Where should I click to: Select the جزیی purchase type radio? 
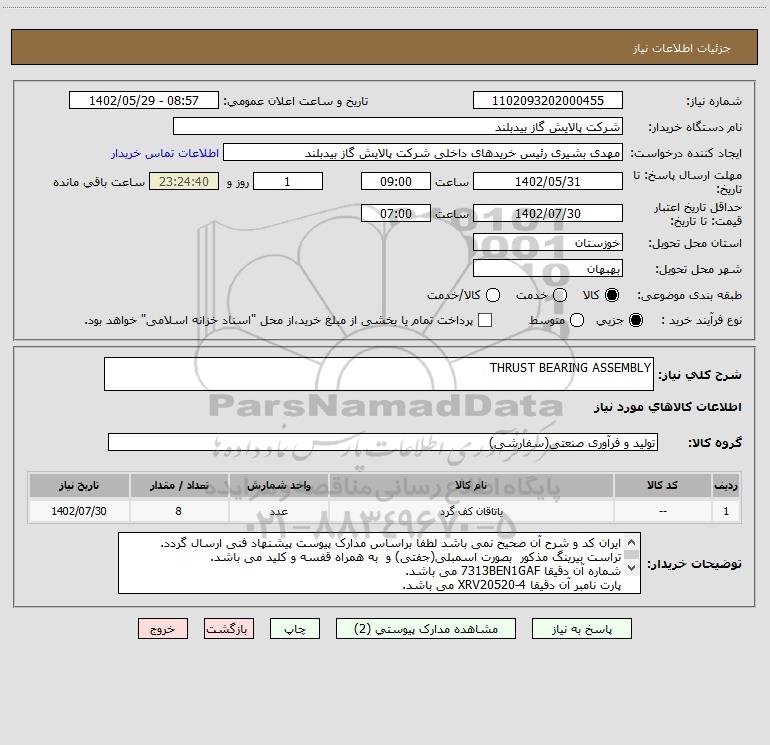pos(635,320)
